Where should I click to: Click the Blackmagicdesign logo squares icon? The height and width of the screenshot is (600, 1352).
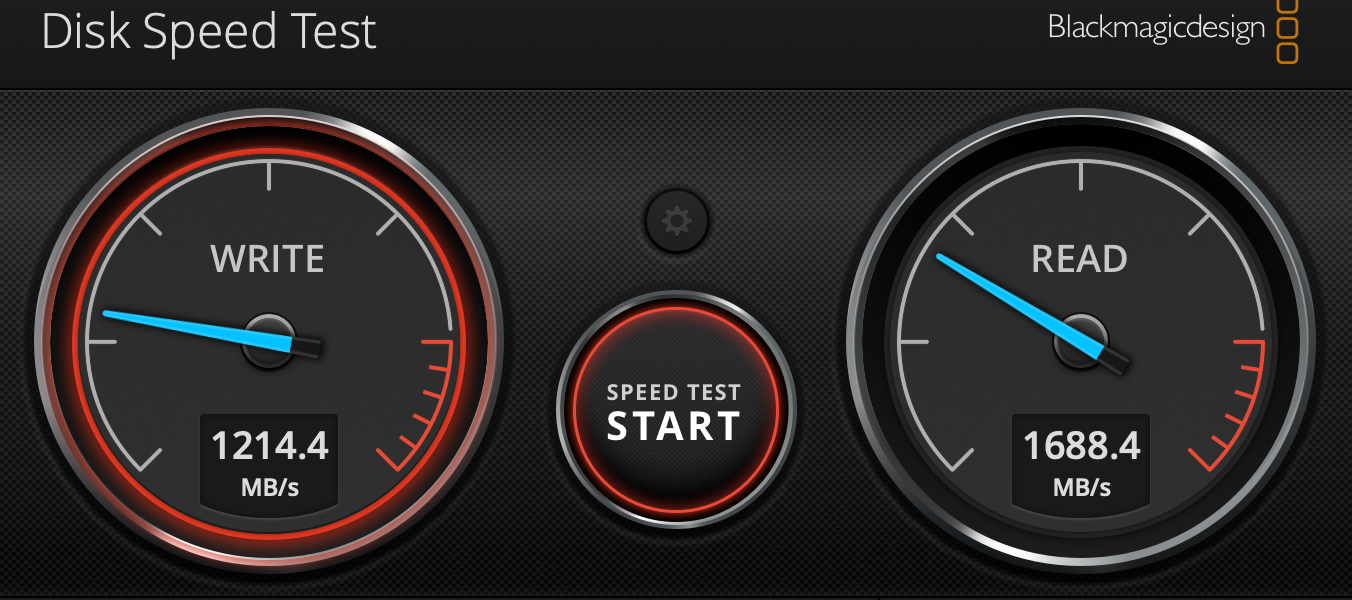(x=1289, y=30)
